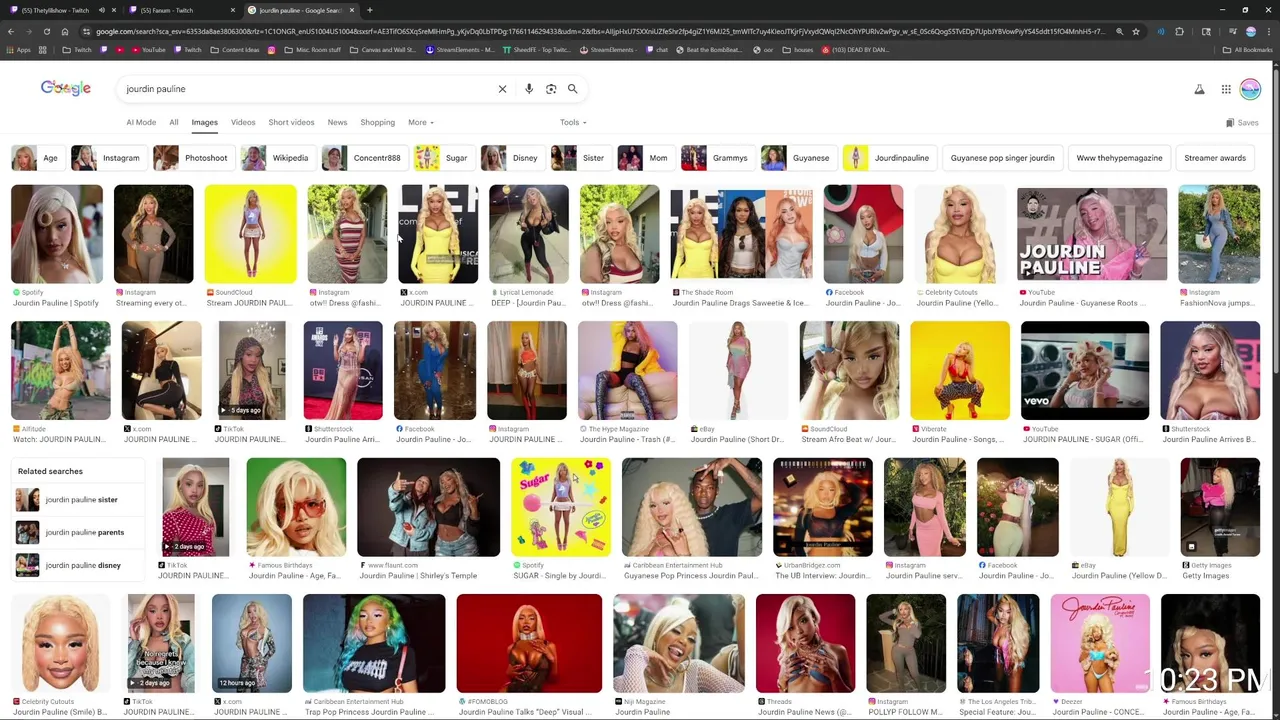
Task: Open the Saves bookmark link
Action: click(1242, 123)
